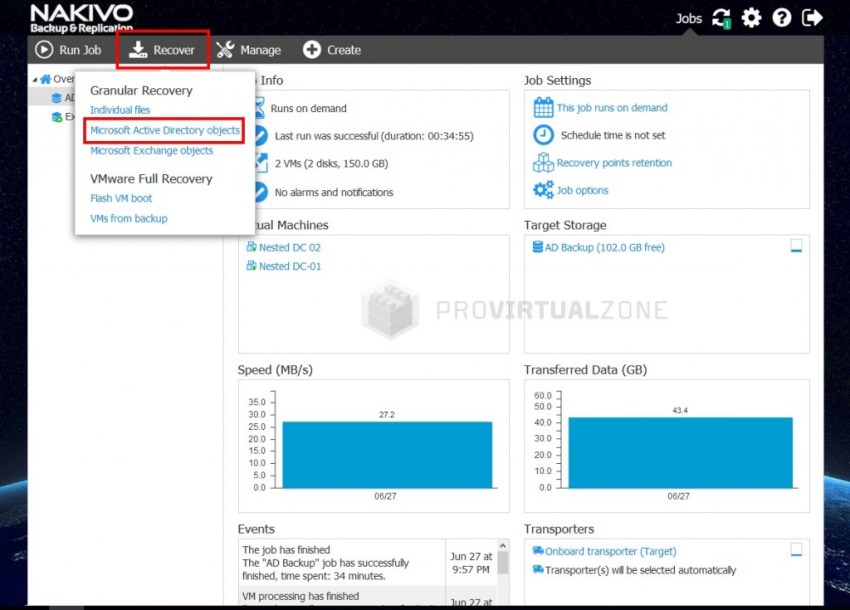Screen dimensions: 850x610
Task: Click the log out icon
Action: (x=812, y=18)
